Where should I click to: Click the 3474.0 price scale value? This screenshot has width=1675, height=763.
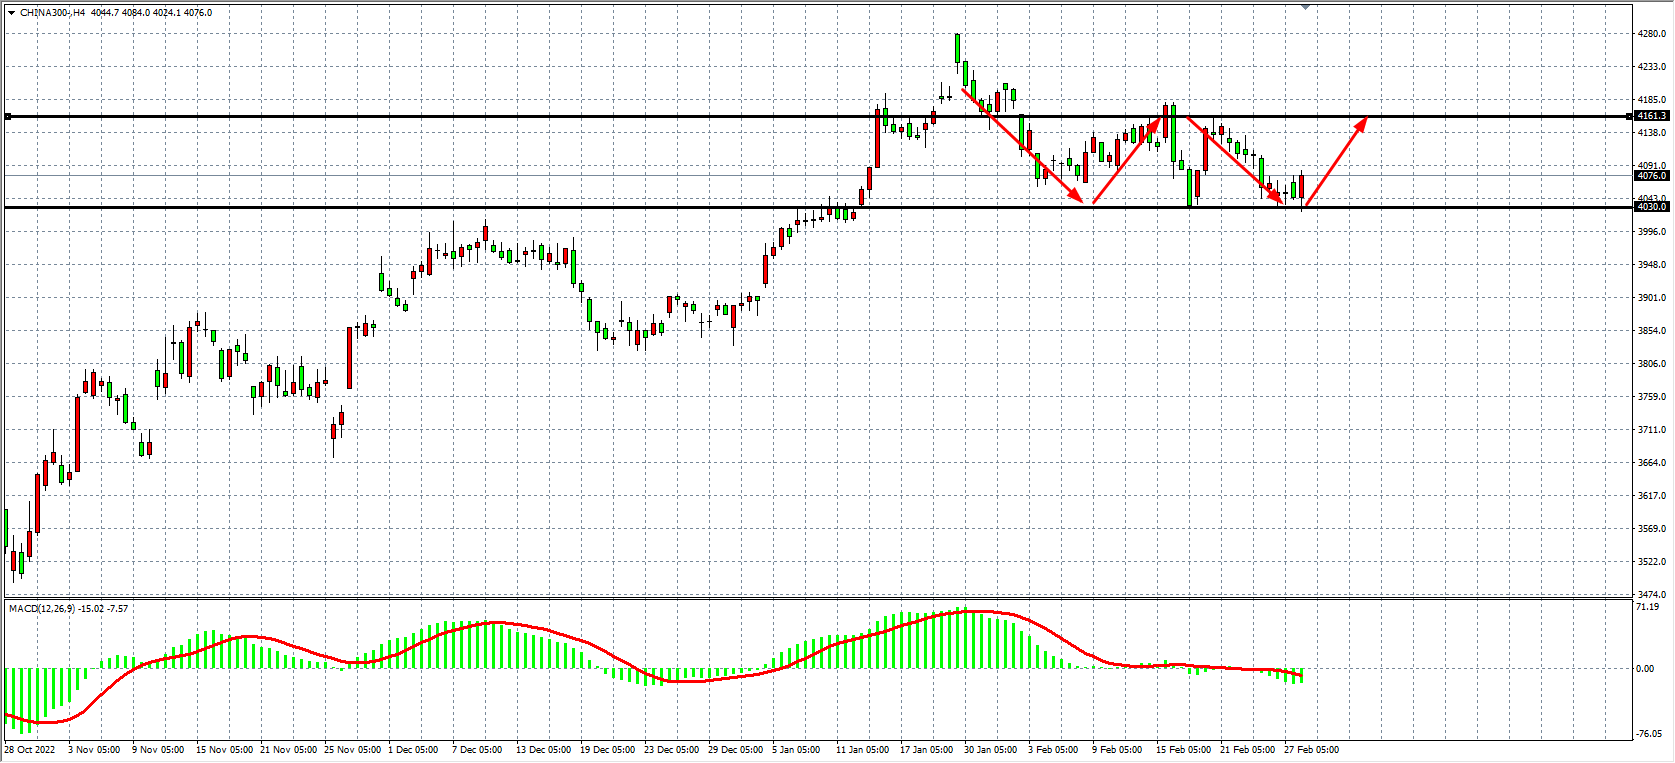[x=1651, y=595]
